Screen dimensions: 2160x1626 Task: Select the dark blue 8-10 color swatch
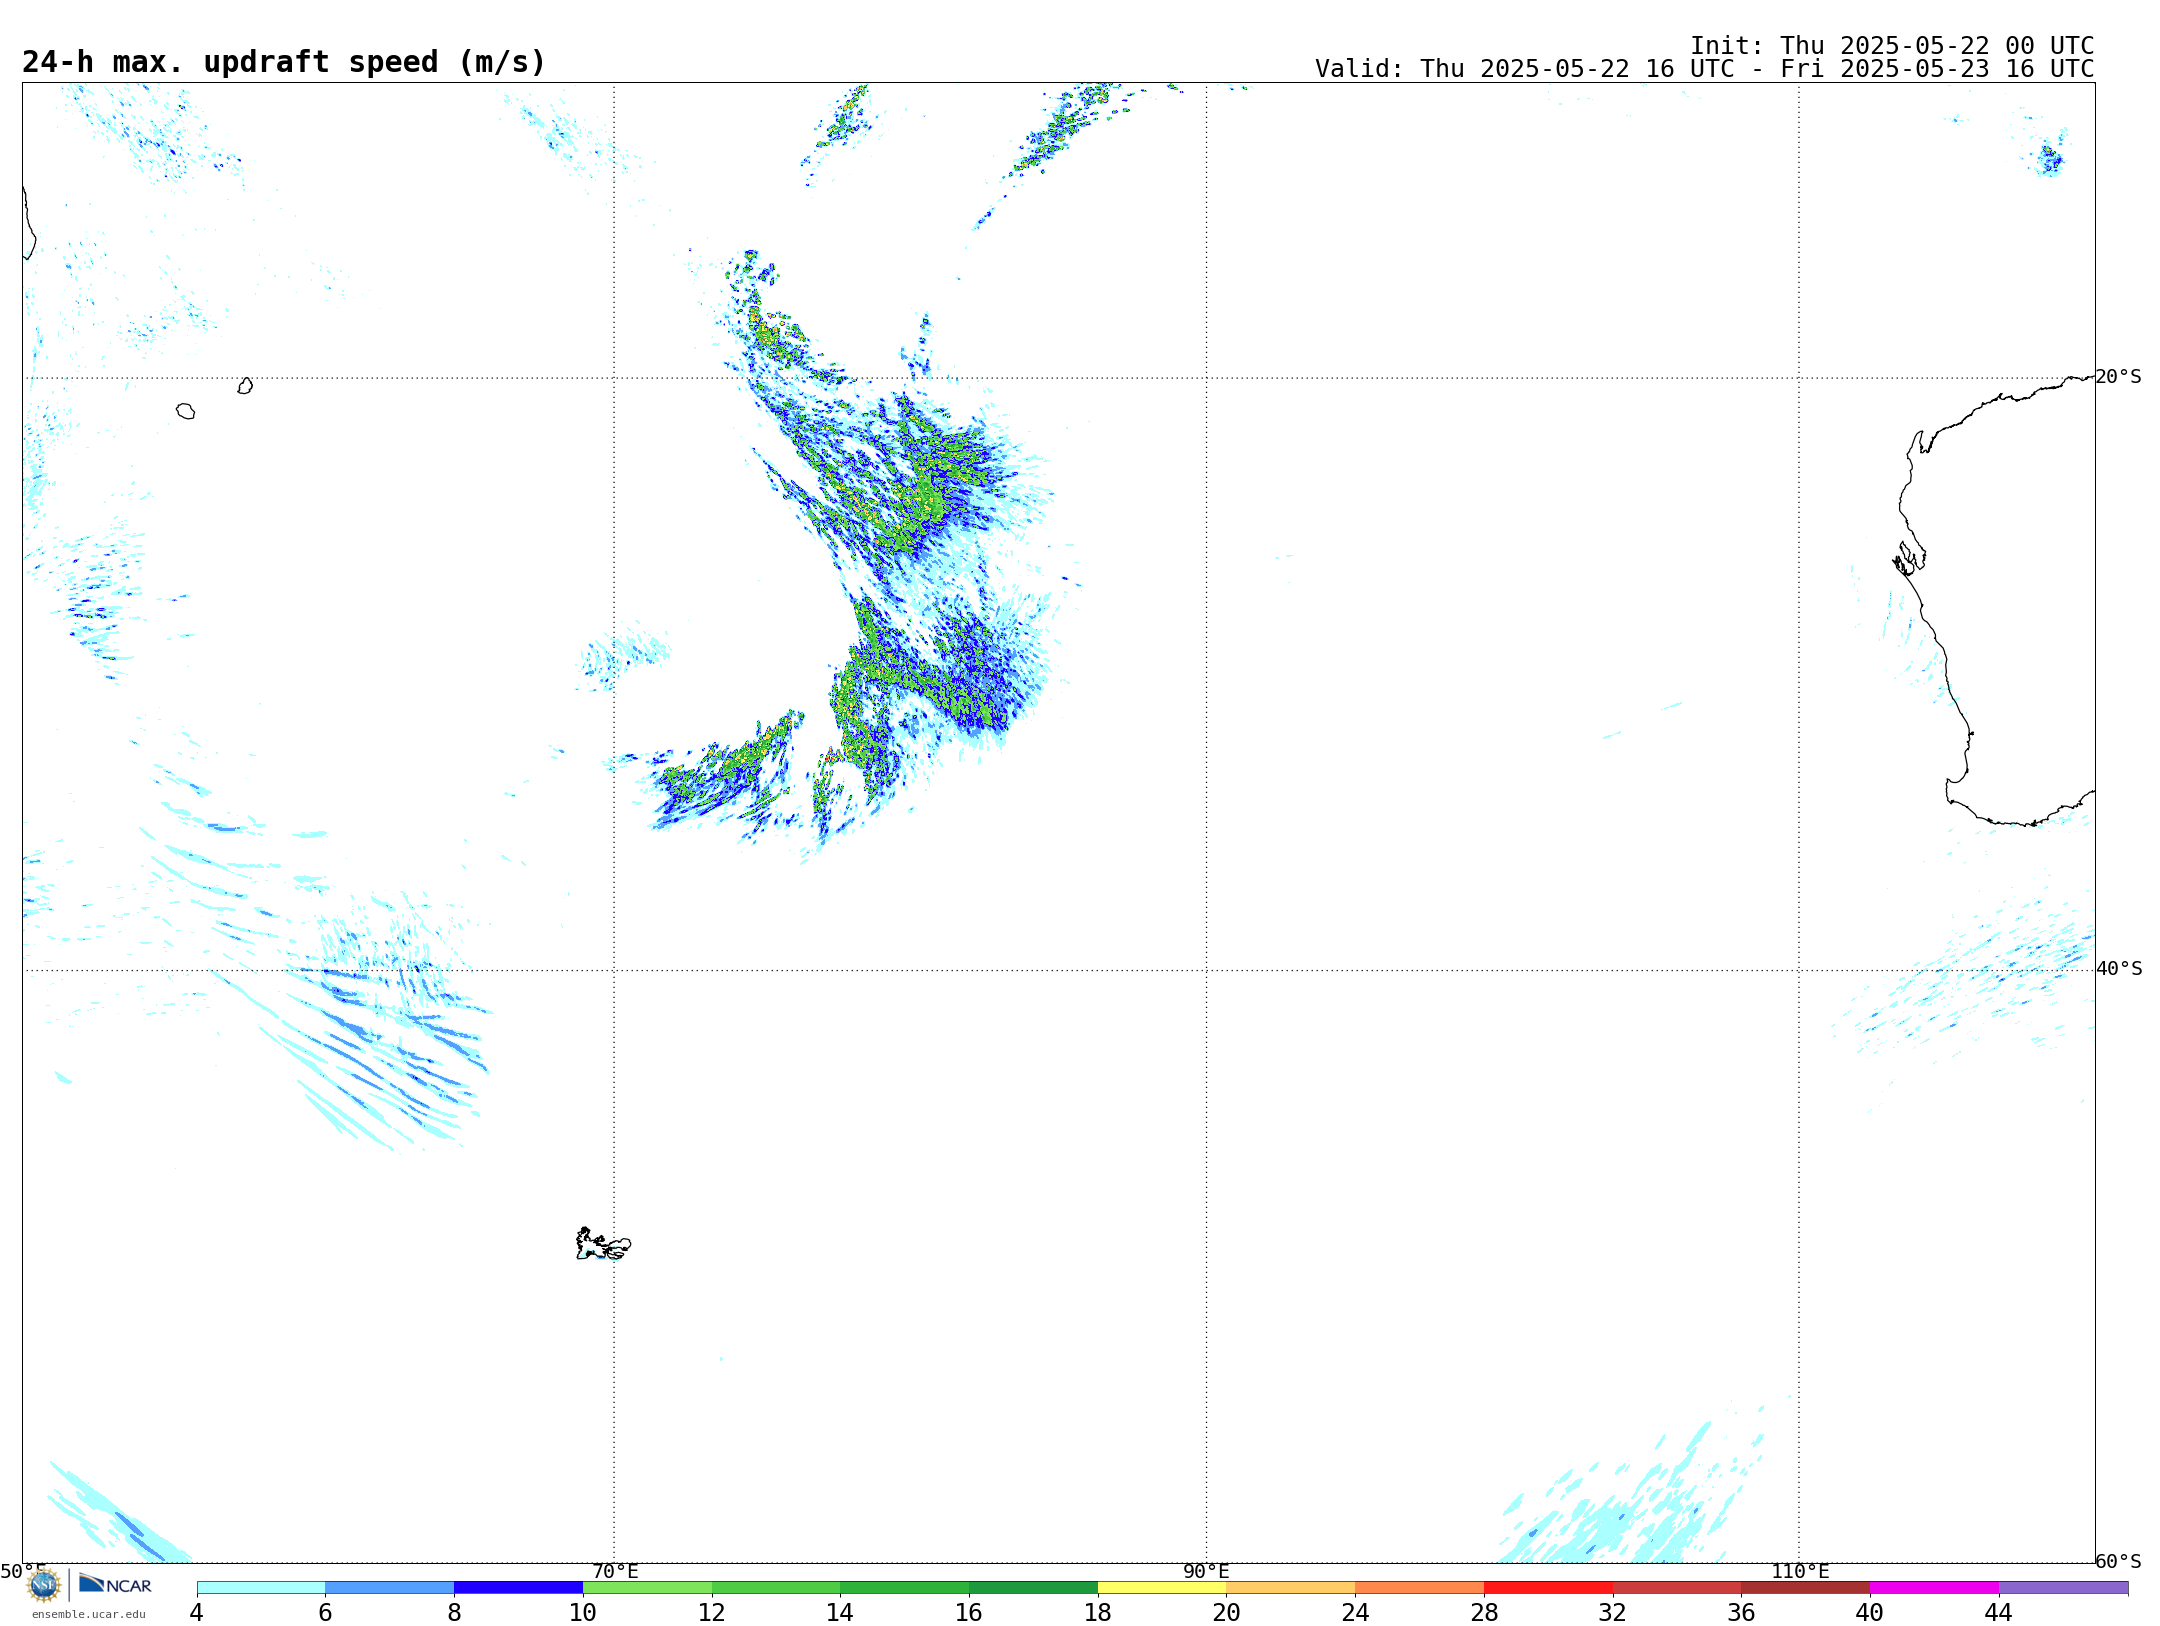[519, 1588]
